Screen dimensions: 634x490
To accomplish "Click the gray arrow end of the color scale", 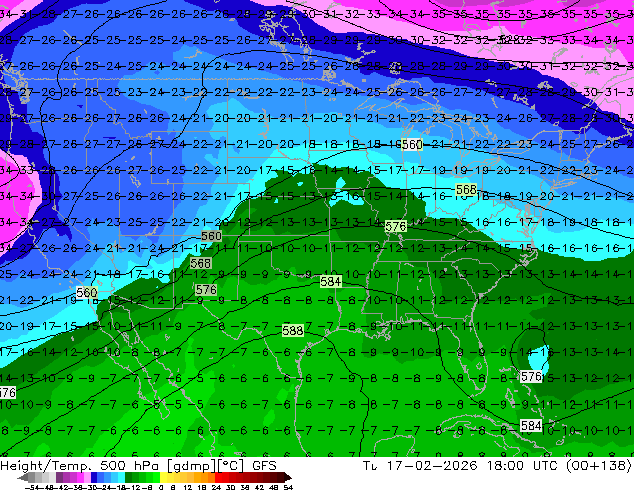I will coord(23,477).
